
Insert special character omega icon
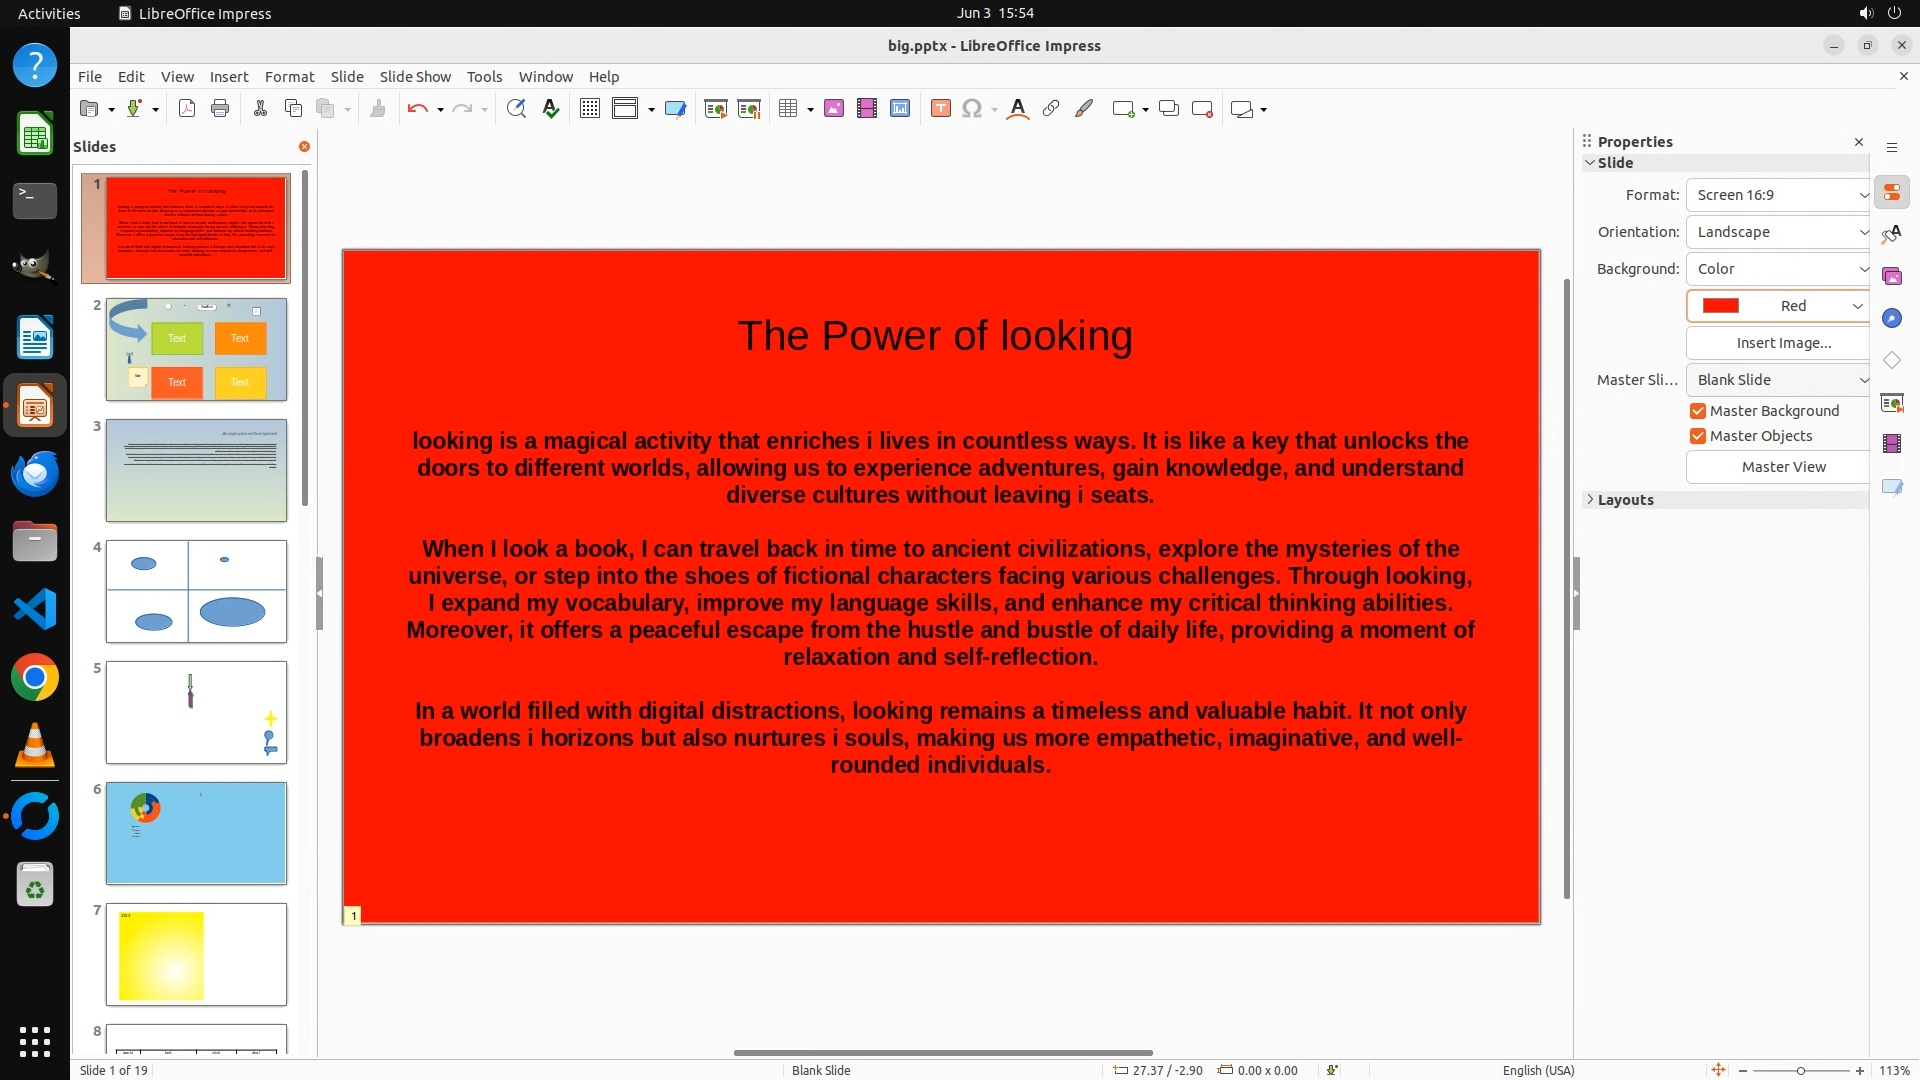click(971, 109)
